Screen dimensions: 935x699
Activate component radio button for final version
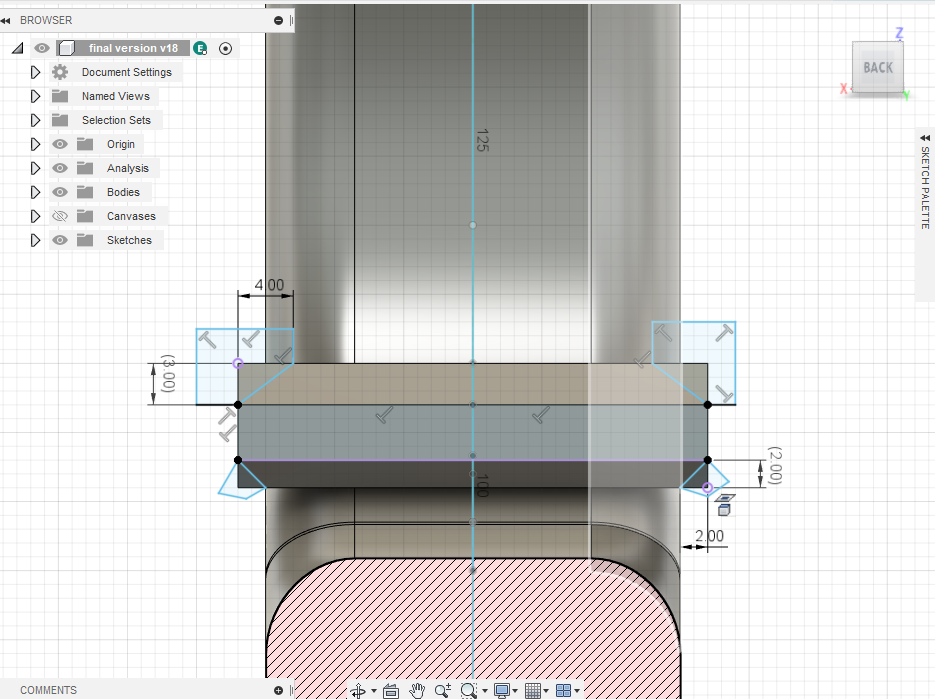[225, 48]
